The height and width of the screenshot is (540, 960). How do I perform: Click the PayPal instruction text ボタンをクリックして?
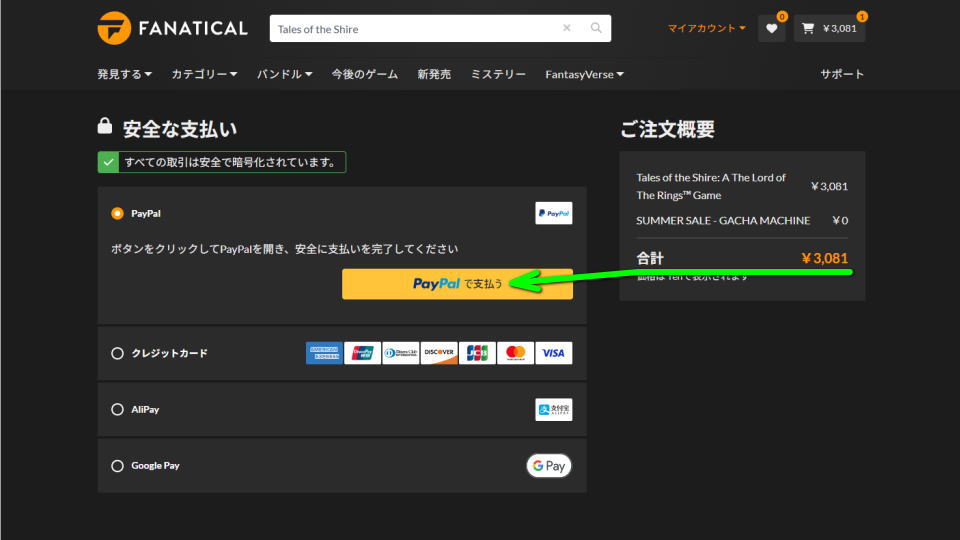click(x=284, y=249)
